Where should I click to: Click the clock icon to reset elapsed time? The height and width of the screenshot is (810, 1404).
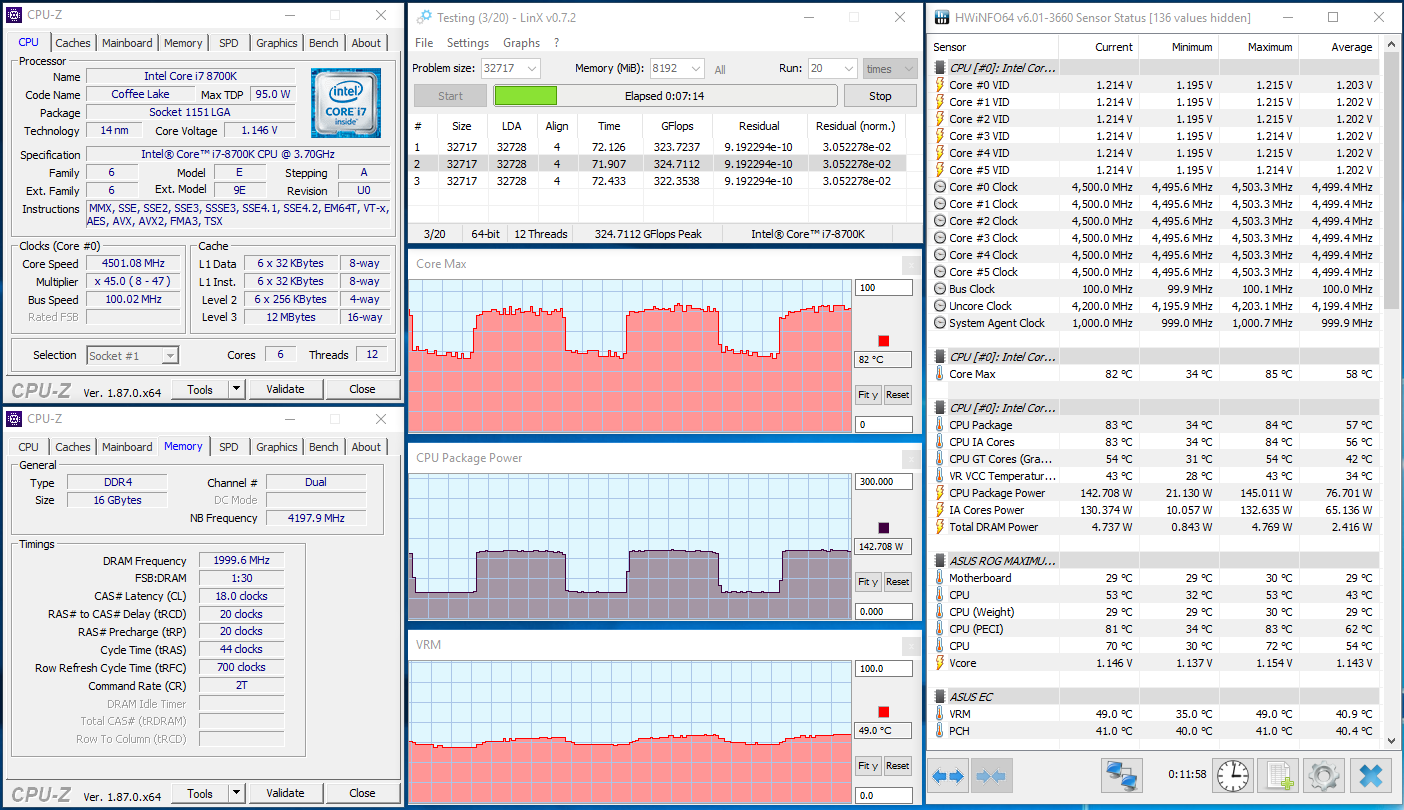coord(1233,775)
